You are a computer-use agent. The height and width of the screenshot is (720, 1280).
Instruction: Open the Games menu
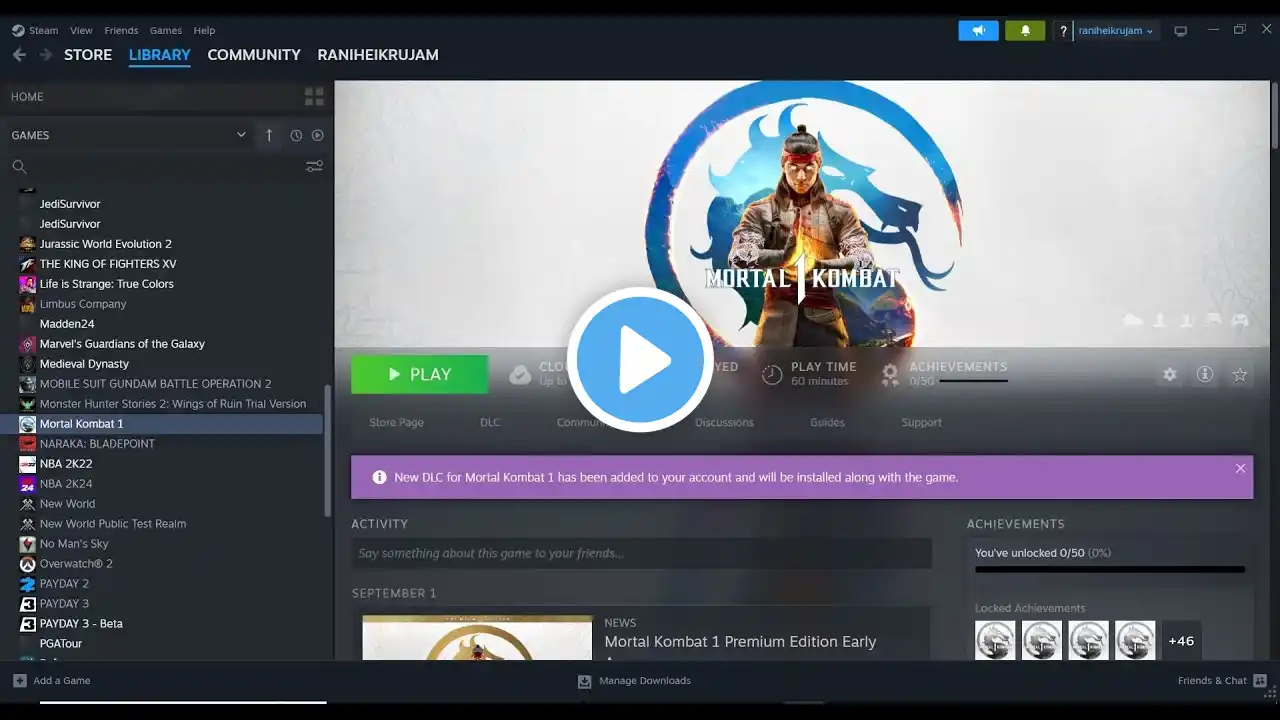(x=166, y=31)
